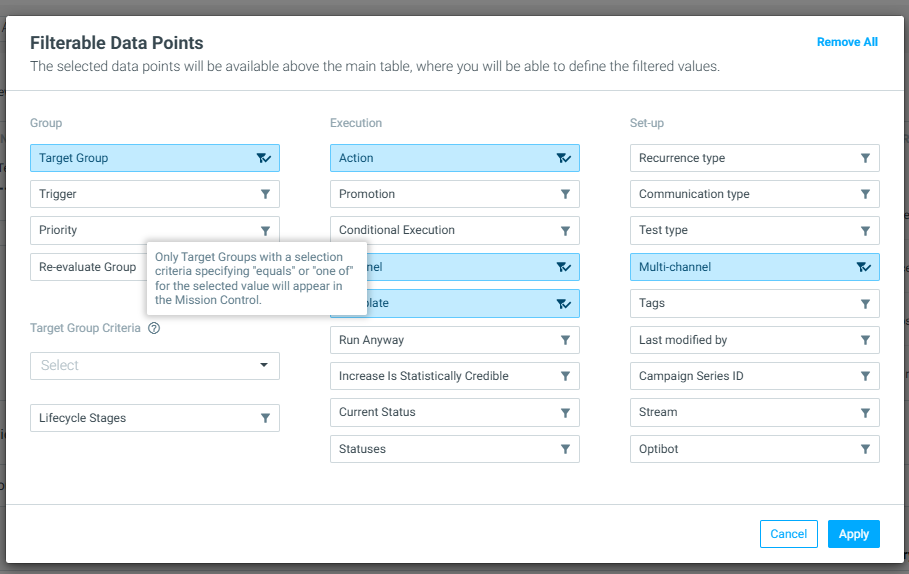Click the help icon beside Target Group Criteria

point(154,328)
